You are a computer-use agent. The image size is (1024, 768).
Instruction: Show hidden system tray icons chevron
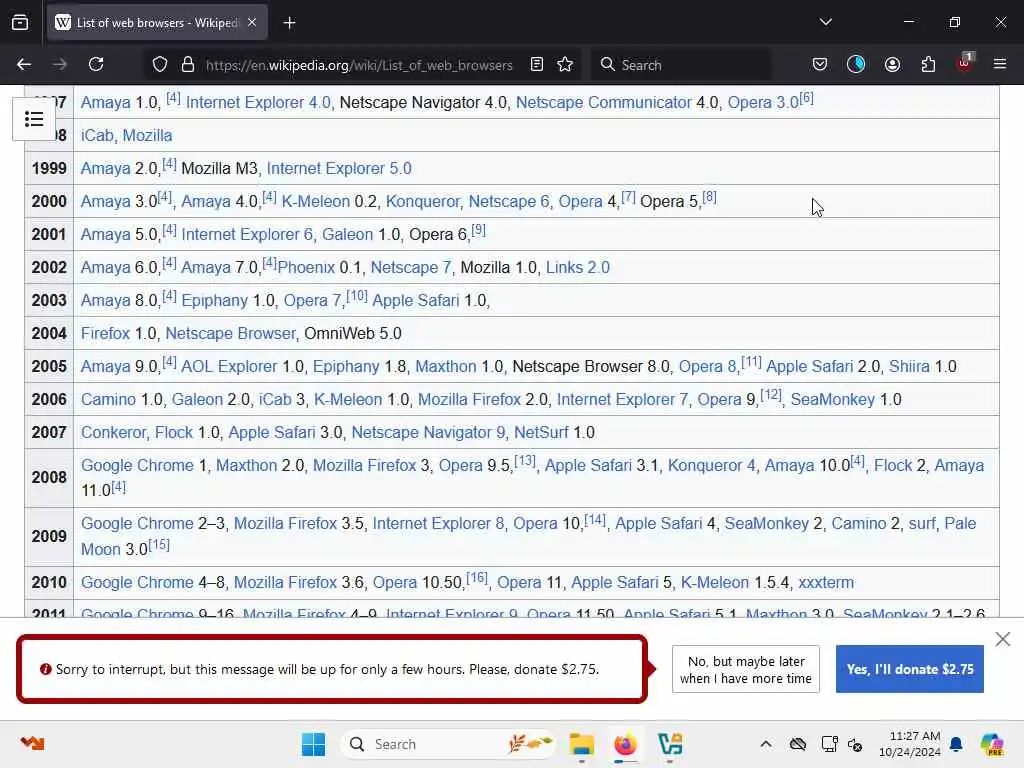click(765, 744)
